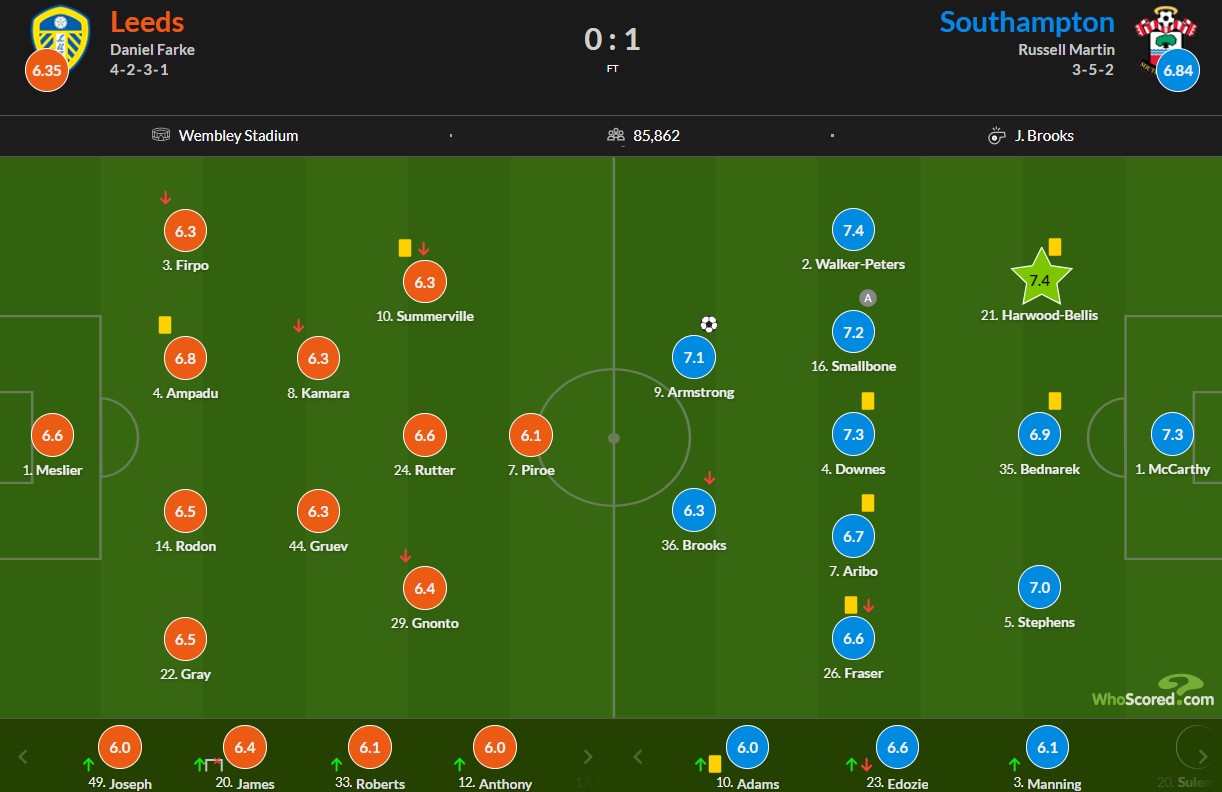Click the assist icon above Smallbone
The width and height of the screenshot is (1222, 792).
(868, 298)
